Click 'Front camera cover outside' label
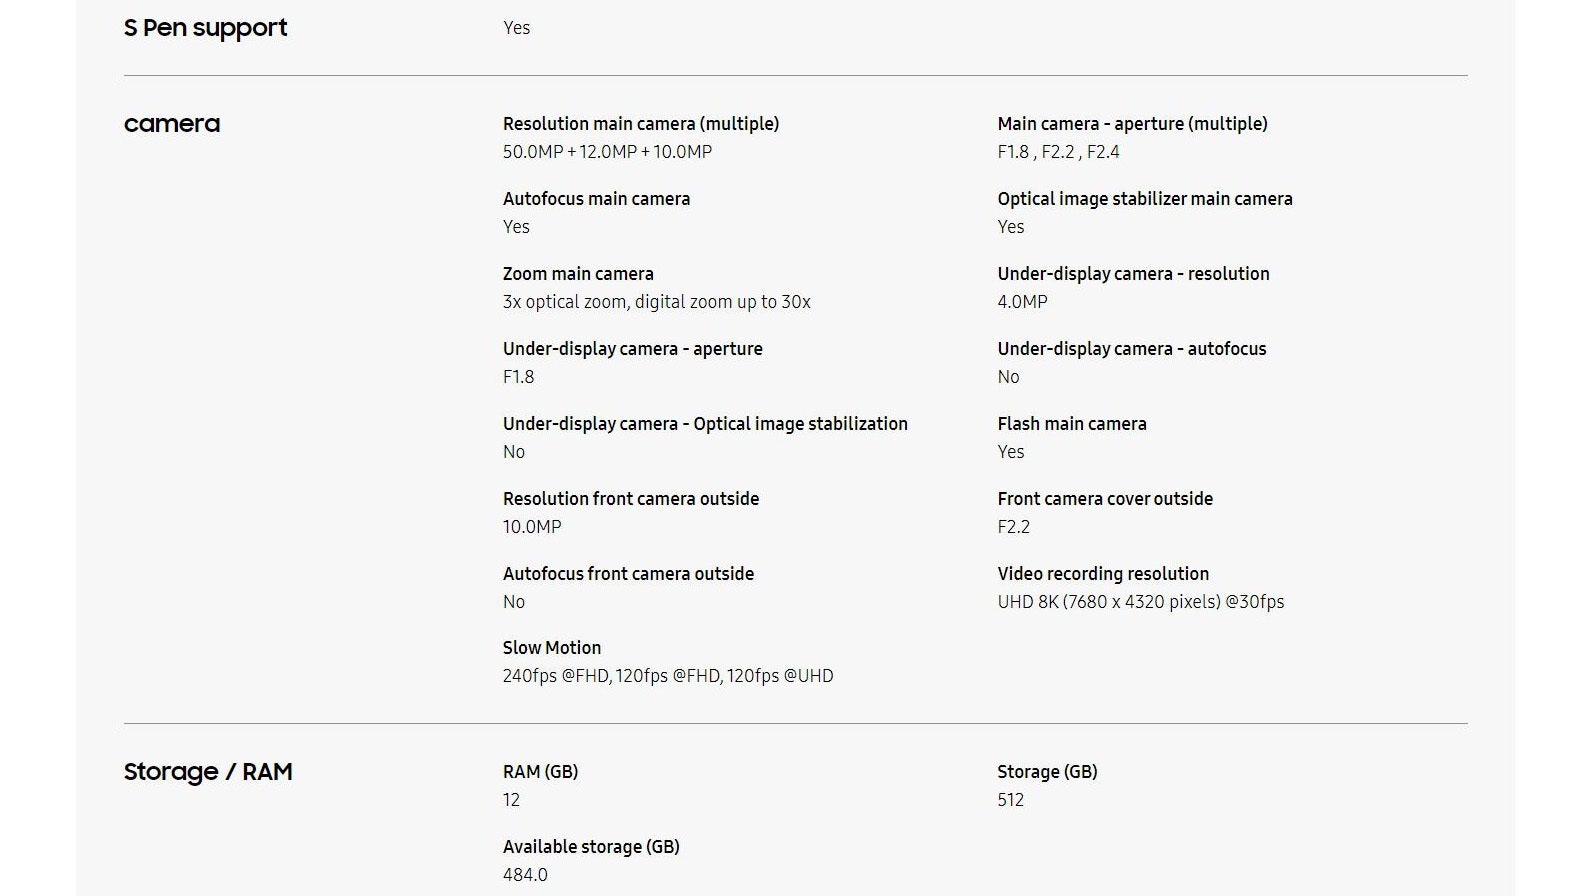1593x896 pixels. pyautogui.click(x=1104, y=499)
